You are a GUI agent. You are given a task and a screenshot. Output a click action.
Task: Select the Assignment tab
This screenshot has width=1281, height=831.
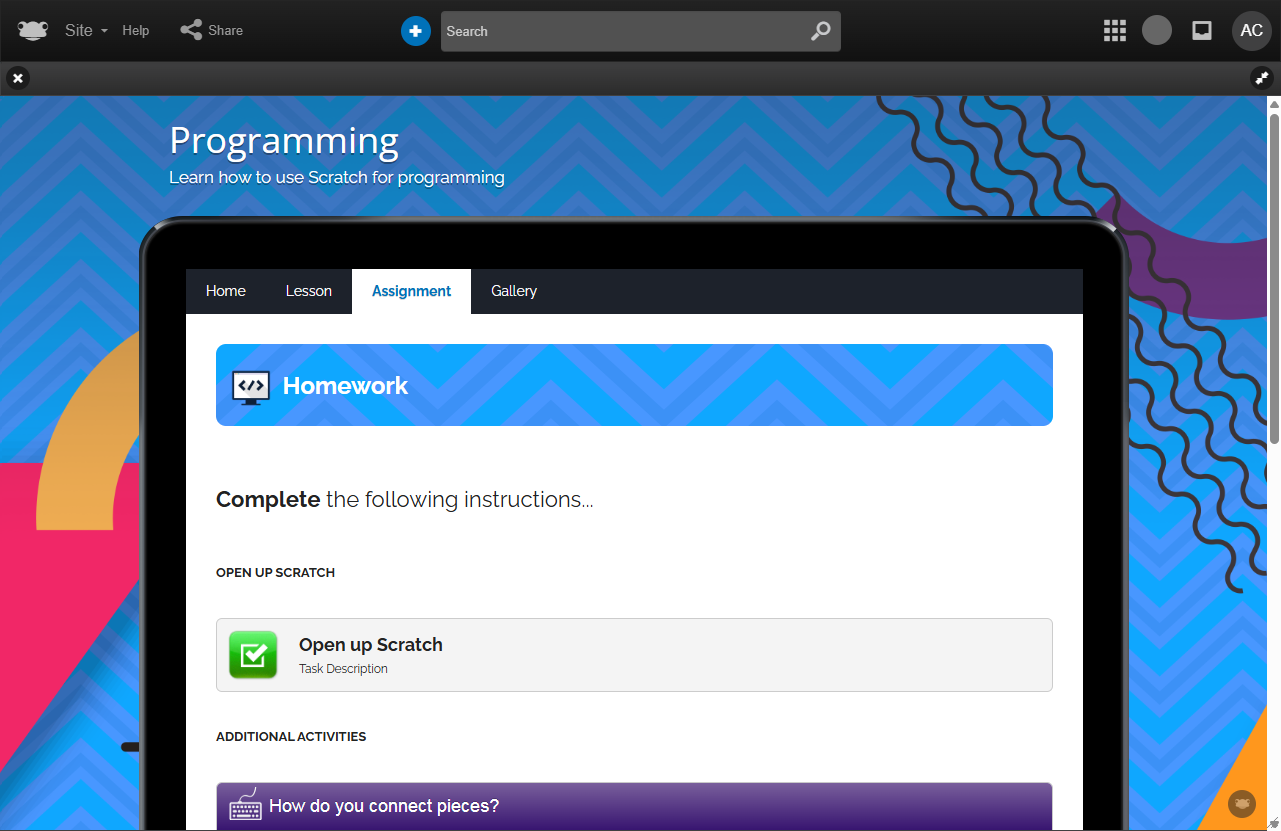pyautogui.click(x=411, y=291)
